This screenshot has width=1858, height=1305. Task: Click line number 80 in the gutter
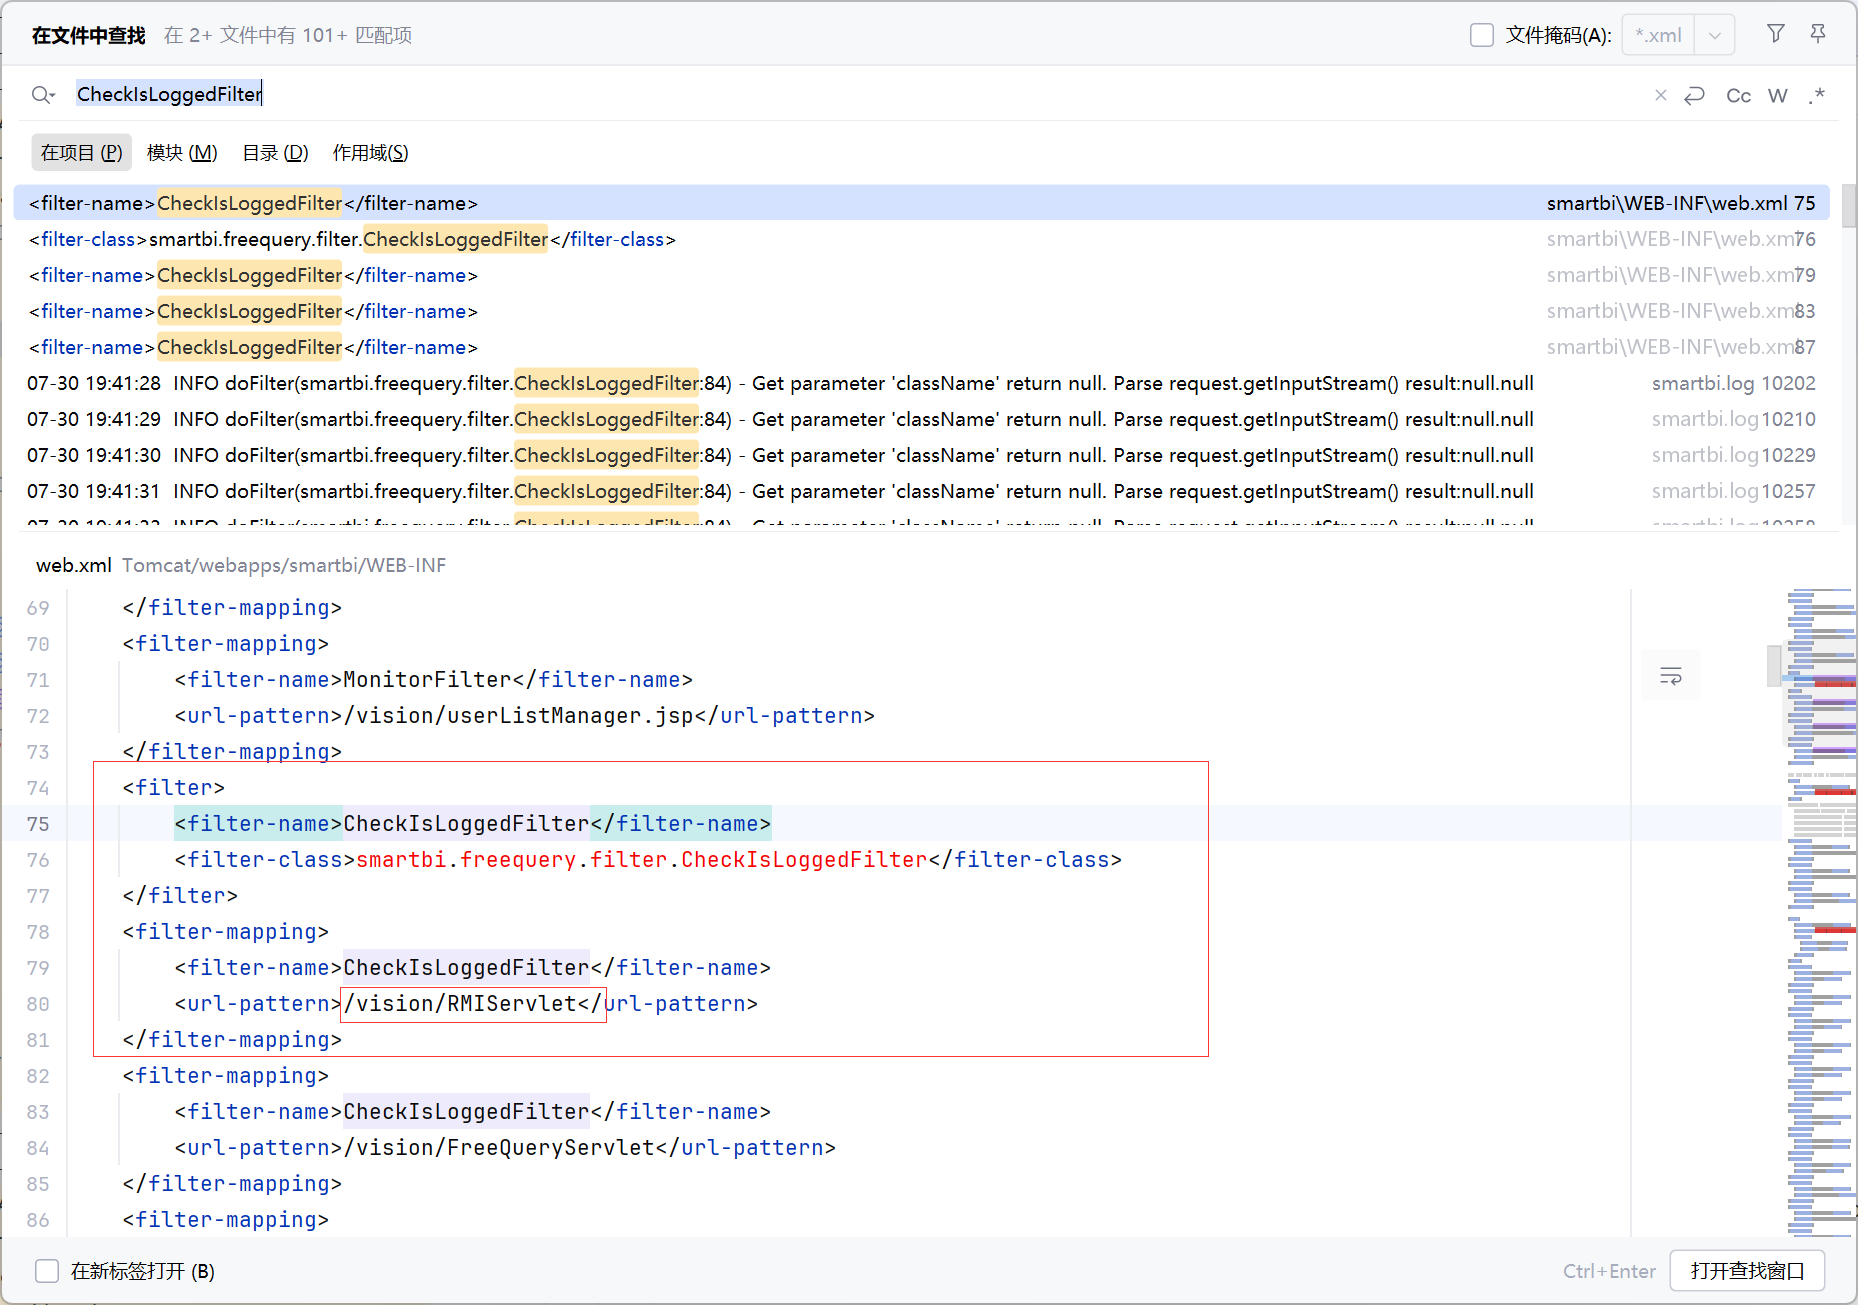pos(38,1004)
